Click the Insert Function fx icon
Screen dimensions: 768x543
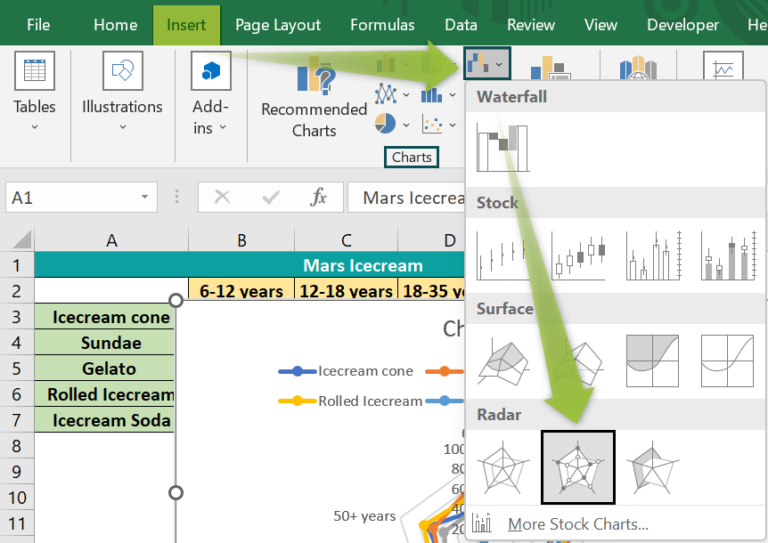point(318,198)
